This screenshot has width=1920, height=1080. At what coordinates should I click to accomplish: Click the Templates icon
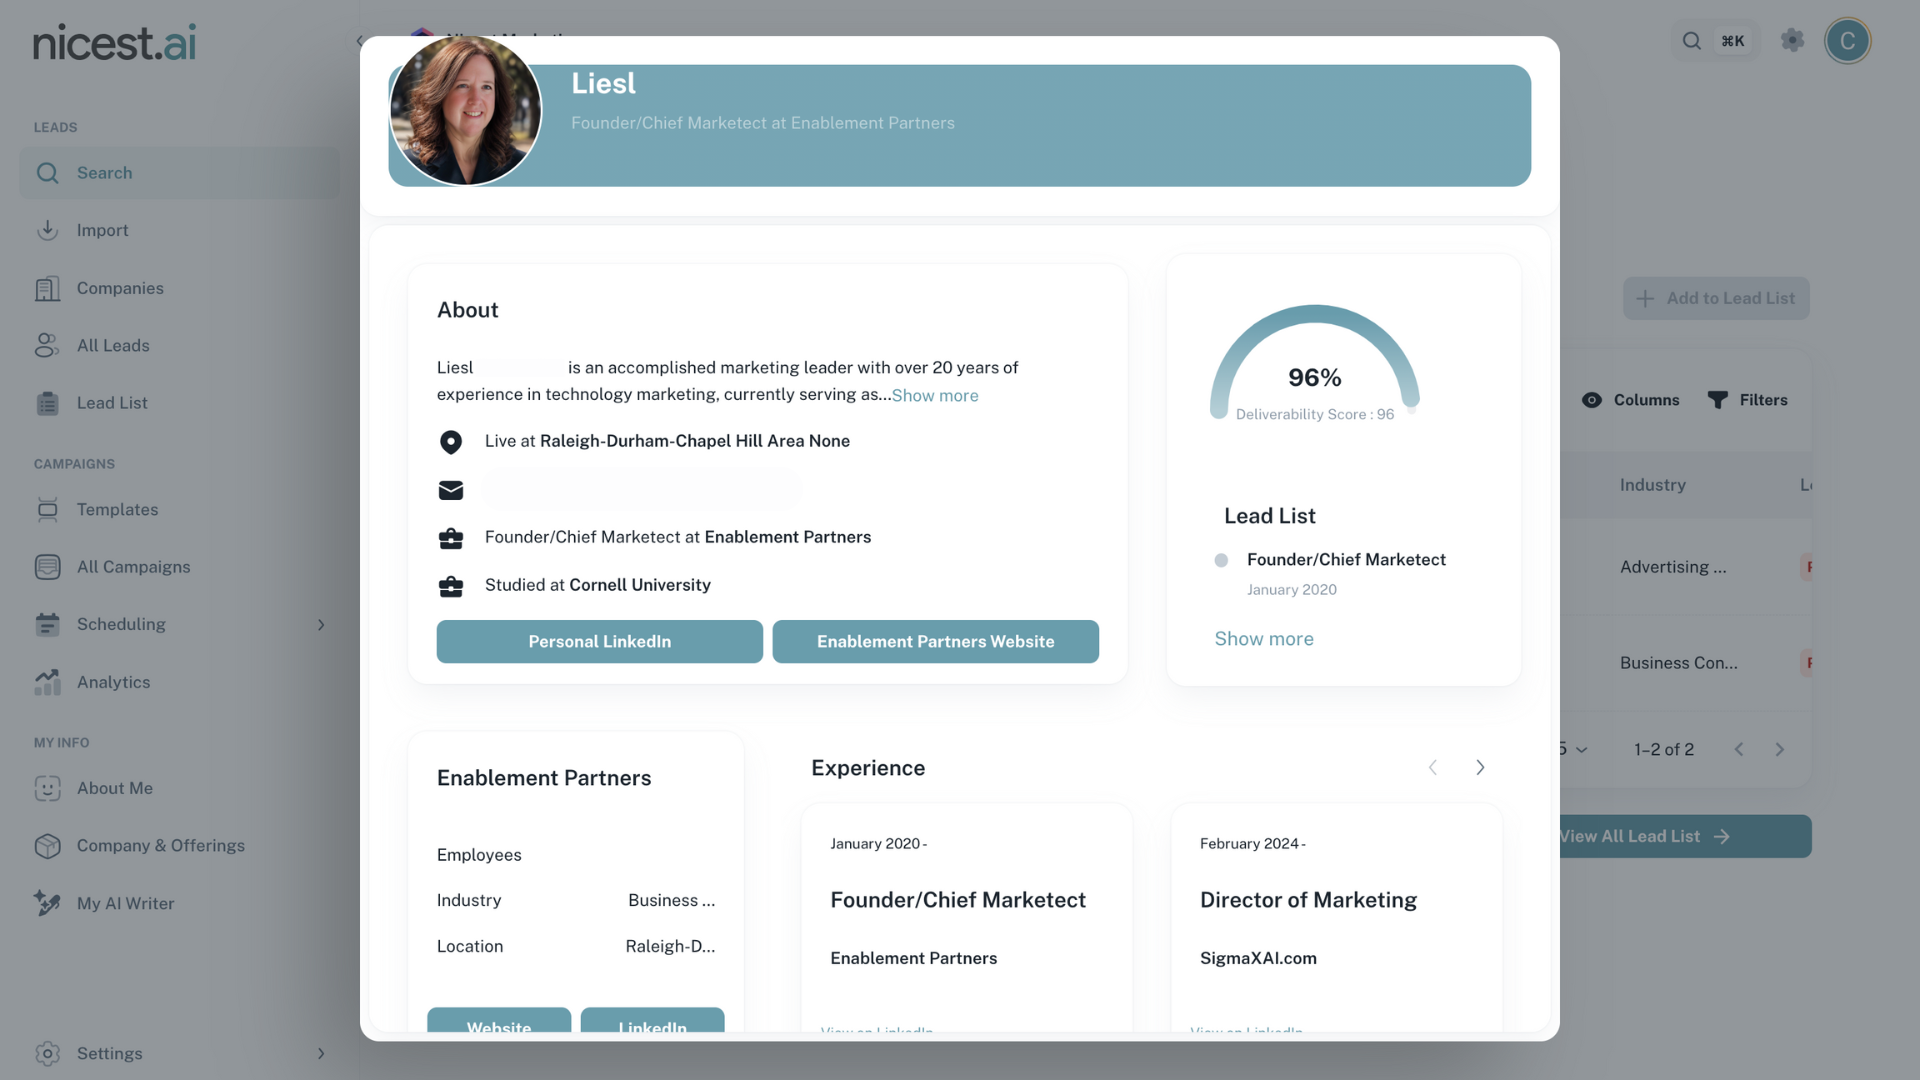(47, 510)
